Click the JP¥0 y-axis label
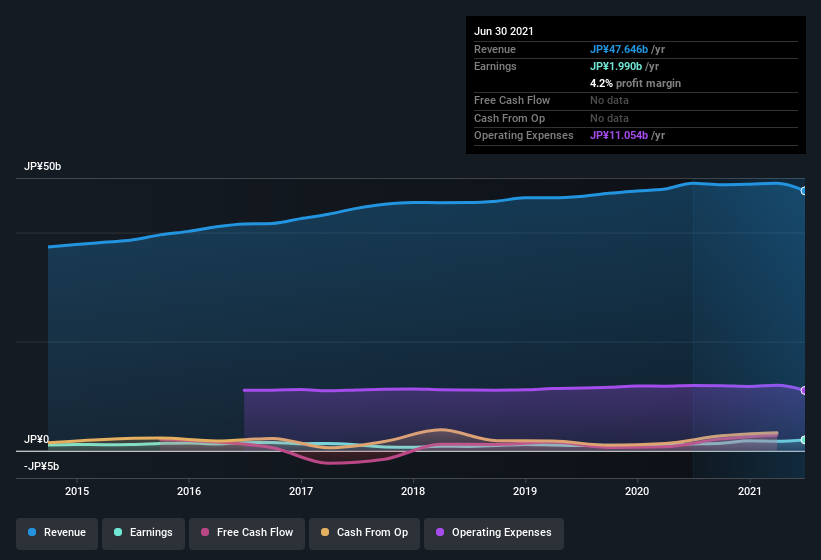This screenshot has height=560, width=821. point(37,440)
